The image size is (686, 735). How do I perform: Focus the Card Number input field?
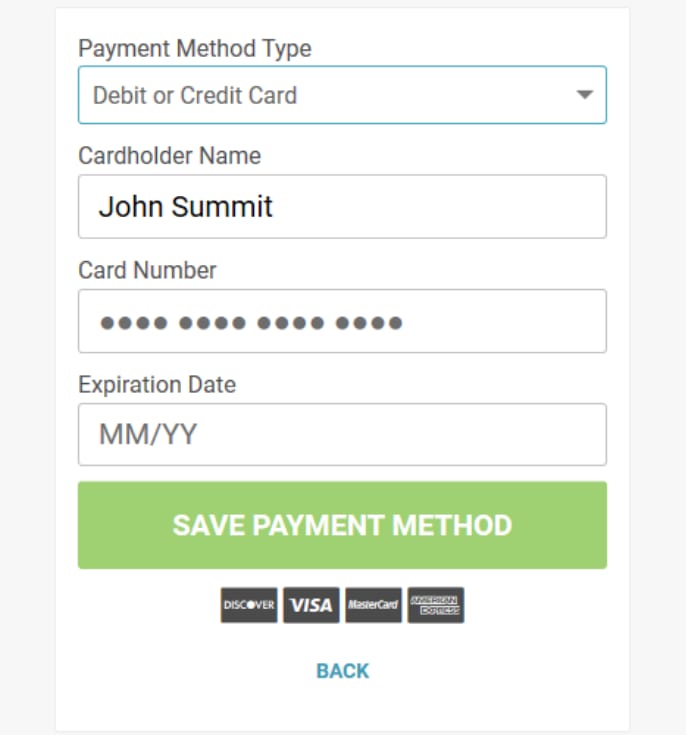click(x=342, y=321)
